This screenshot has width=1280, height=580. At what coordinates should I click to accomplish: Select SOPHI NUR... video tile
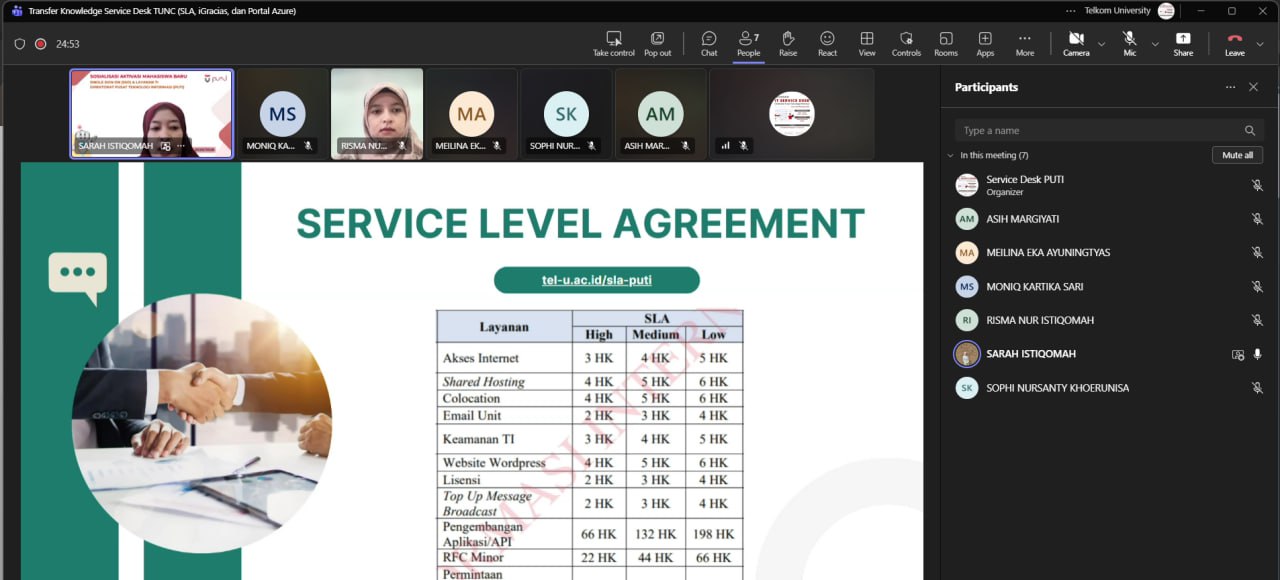click(x=566, y=113)
